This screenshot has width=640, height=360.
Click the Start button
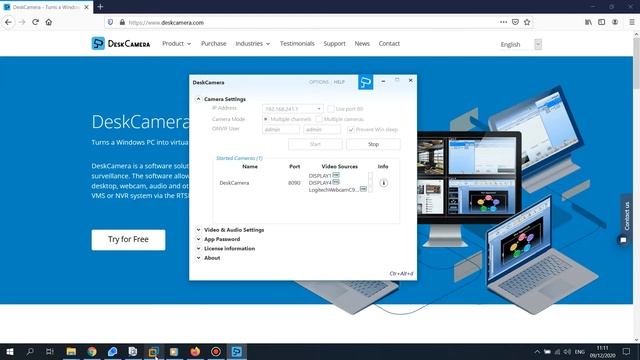[x=315, y=144]
